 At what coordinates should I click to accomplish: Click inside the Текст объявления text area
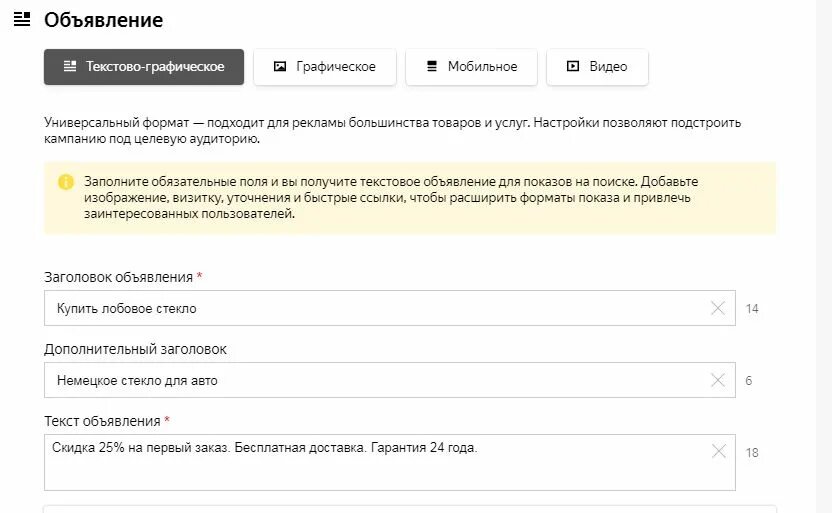[x=389, y=463]
